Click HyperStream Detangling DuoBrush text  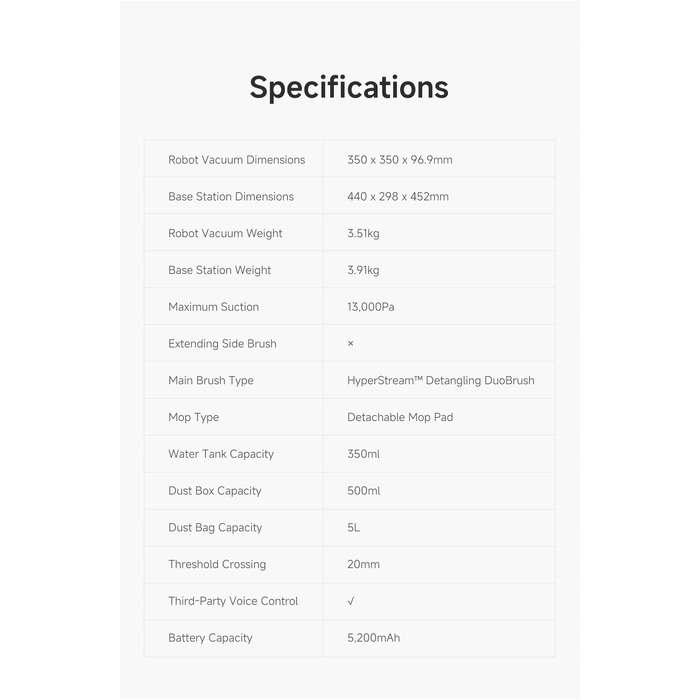point(441,380)
